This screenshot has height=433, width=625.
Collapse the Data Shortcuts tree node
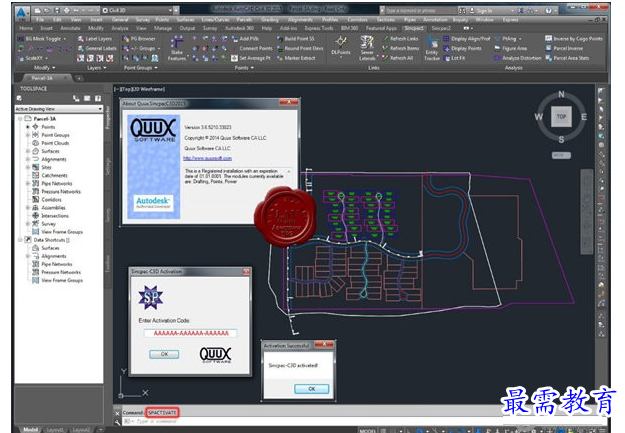pos(20,240)
